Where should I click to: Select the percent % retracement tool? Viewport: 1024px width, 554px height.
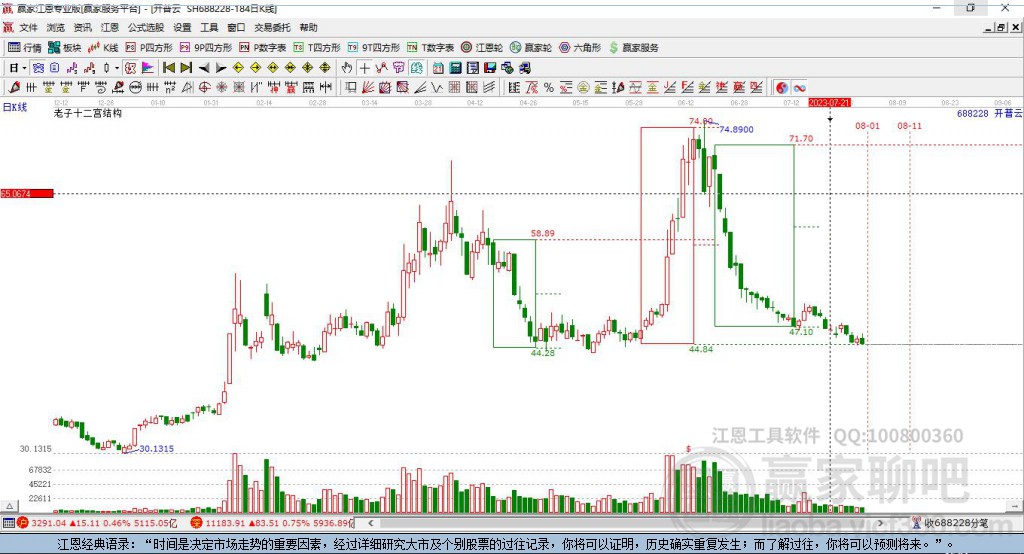click(549, 88)
